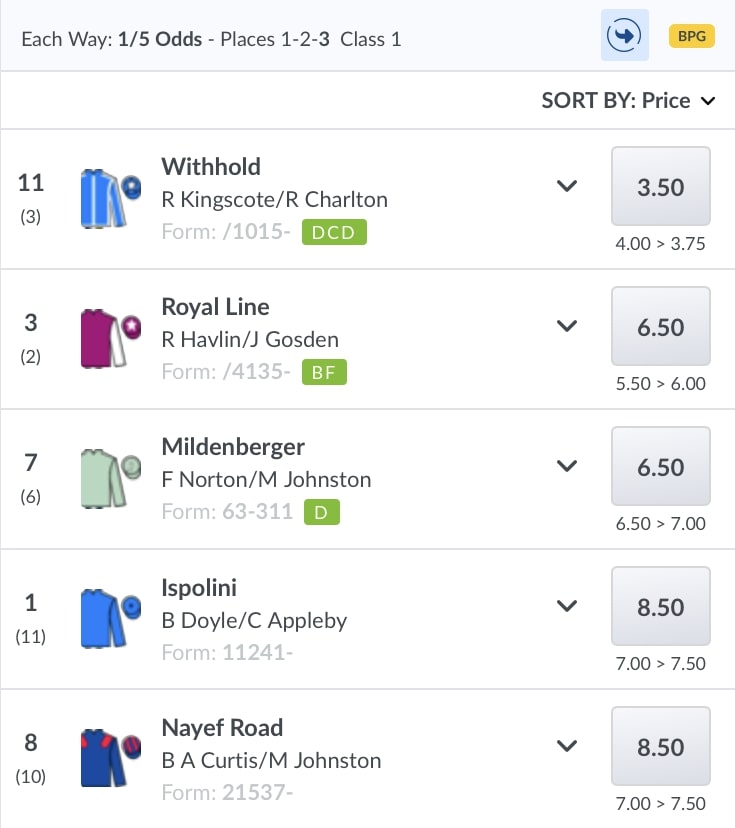Click the blue share arrow icon

tap(625, 35)
